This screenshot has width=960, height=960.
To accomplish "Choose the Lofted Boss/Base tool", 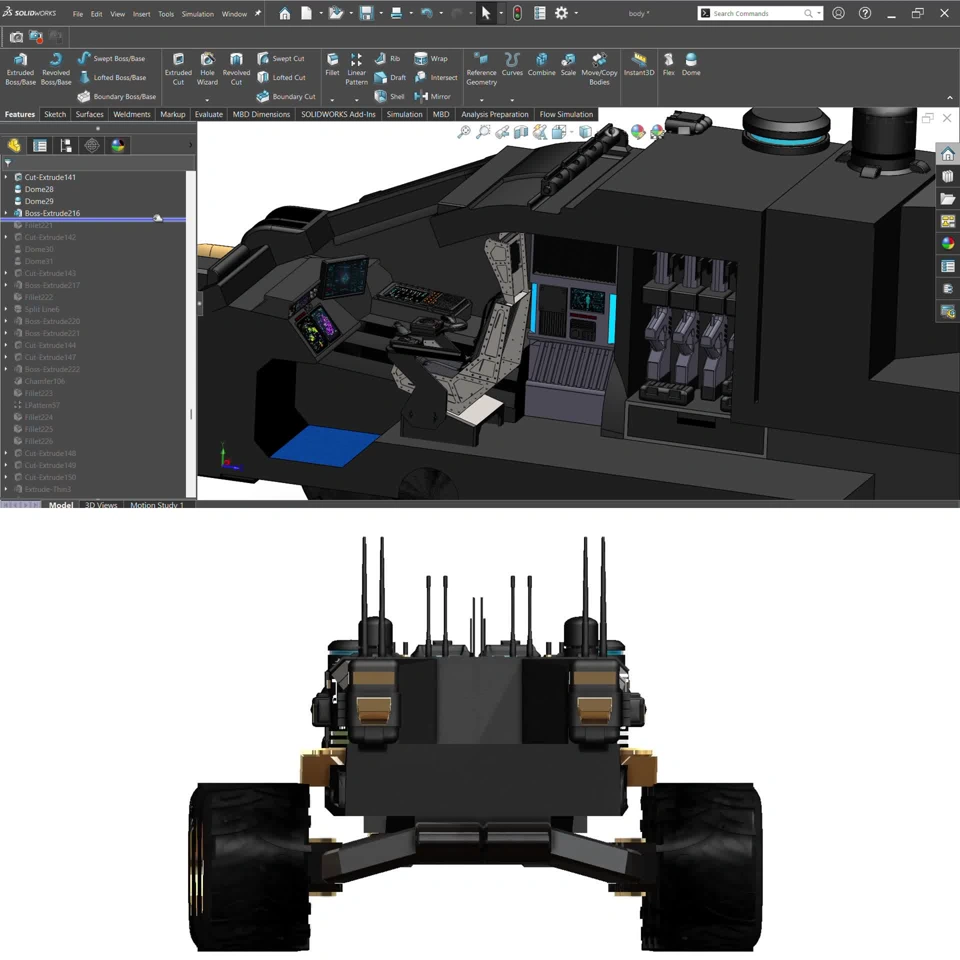I will (x=112, y=77).
